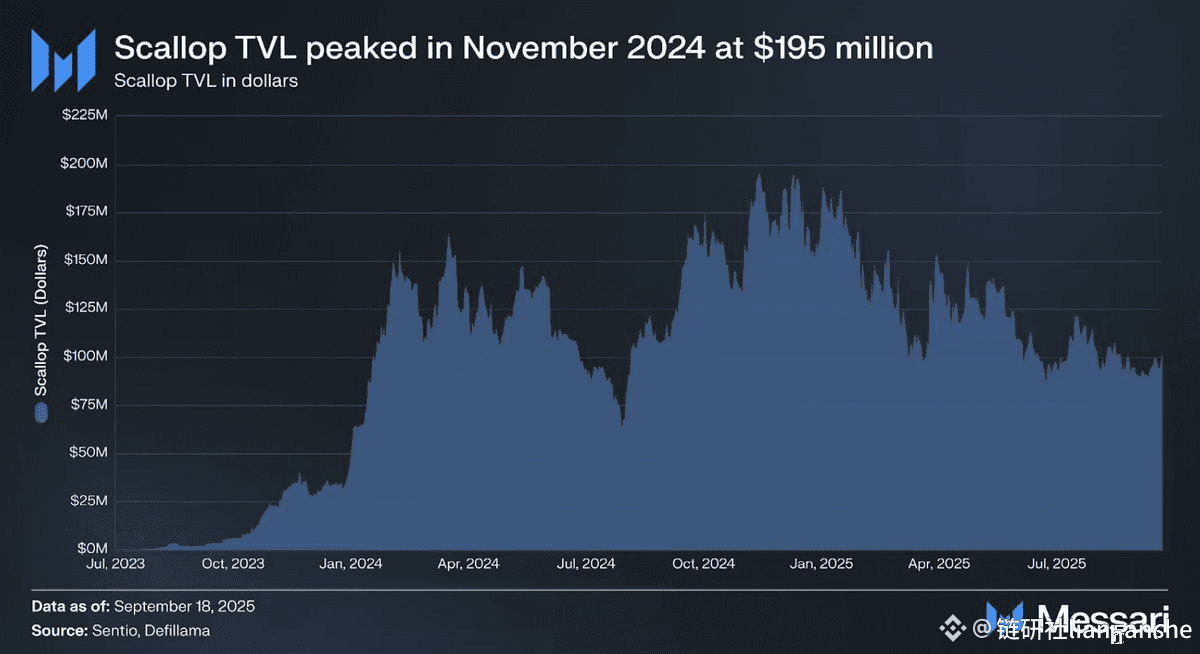Image resolution: width=1200 pixels, height=654 pixels.
Task: Click the Messari logo icon at bottom right
Action: (1005, 619)
